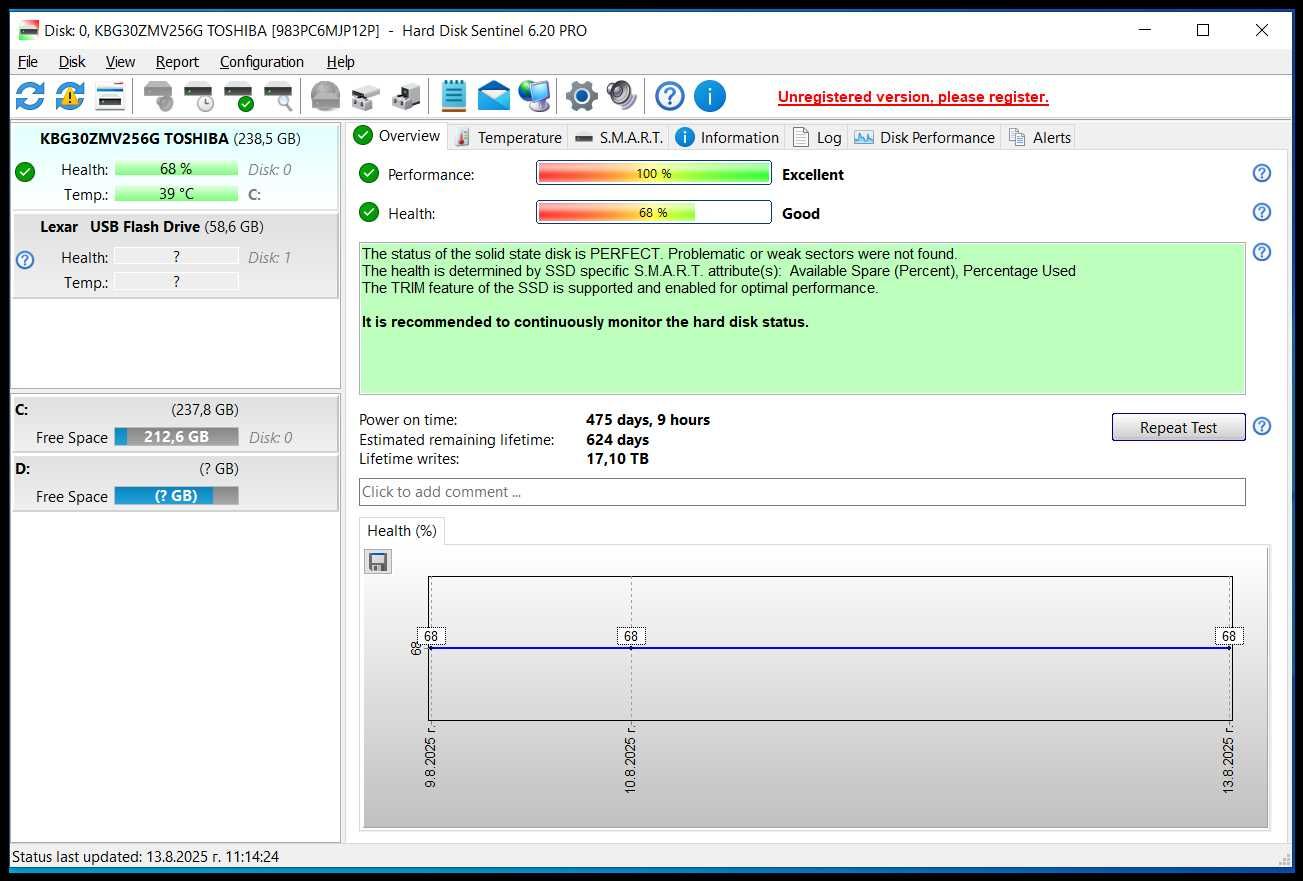Open the View menu
1303x881 pixels.
click(x=120, y=62)
